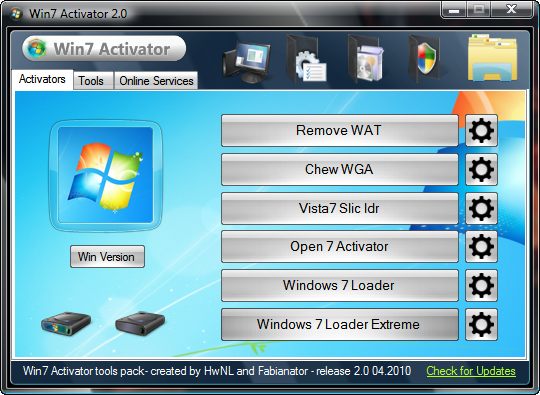The width and height of the screenshot is (540, 395).
Task: Click the status bar credits text by HwNL and Fabianator
Action: (217, 371)
